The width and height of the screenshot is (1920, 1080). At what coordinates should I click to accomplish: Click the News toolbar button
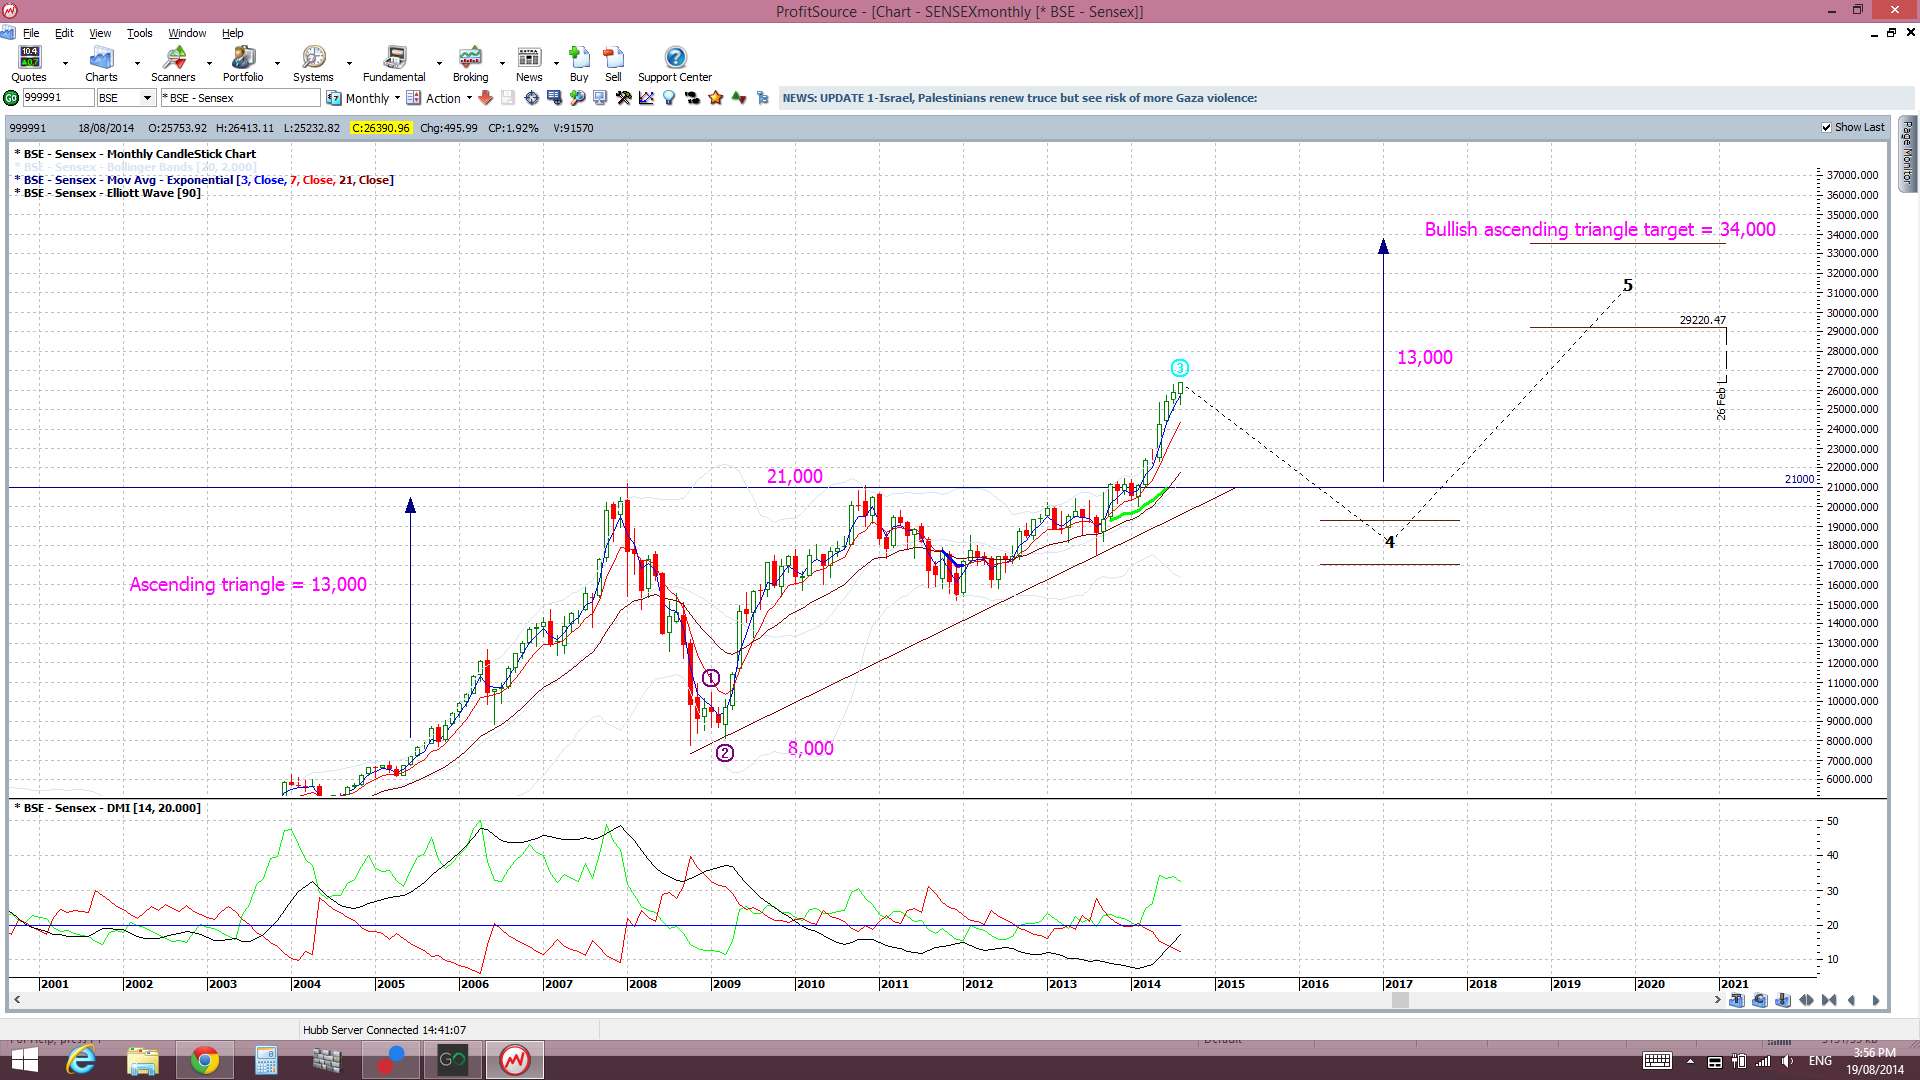(529, 64)
